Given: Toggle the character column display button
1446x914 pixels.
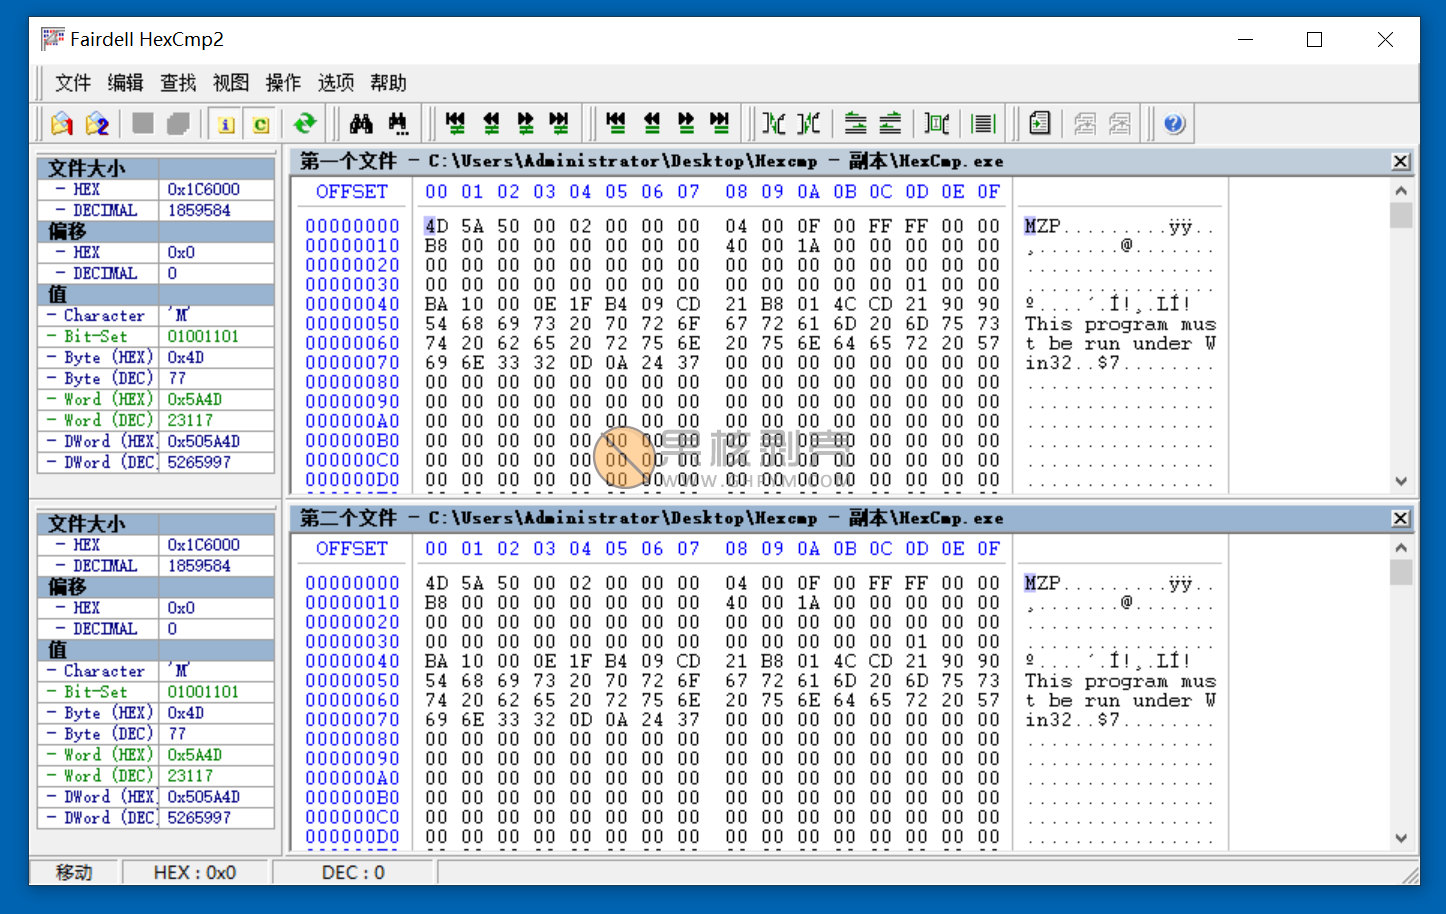Looking at the screenshot, I should tap(260, 123).
